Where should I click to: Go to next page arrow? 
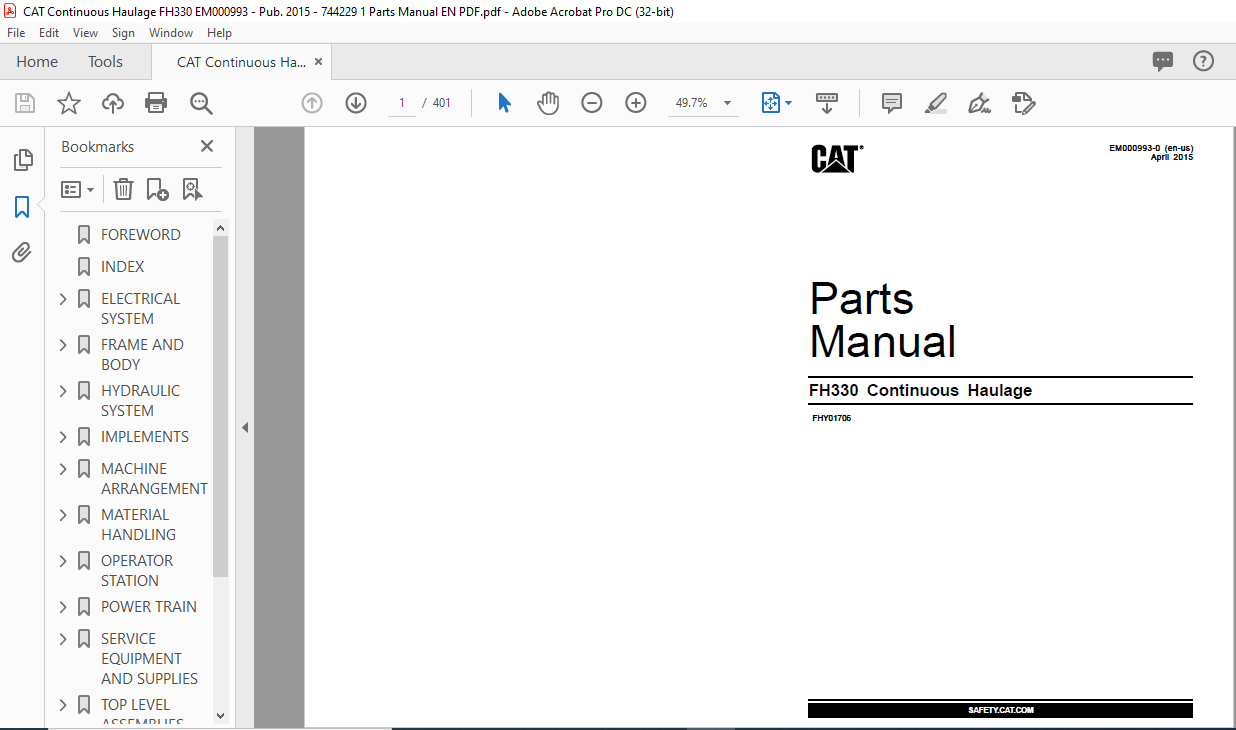coord(356,103)
